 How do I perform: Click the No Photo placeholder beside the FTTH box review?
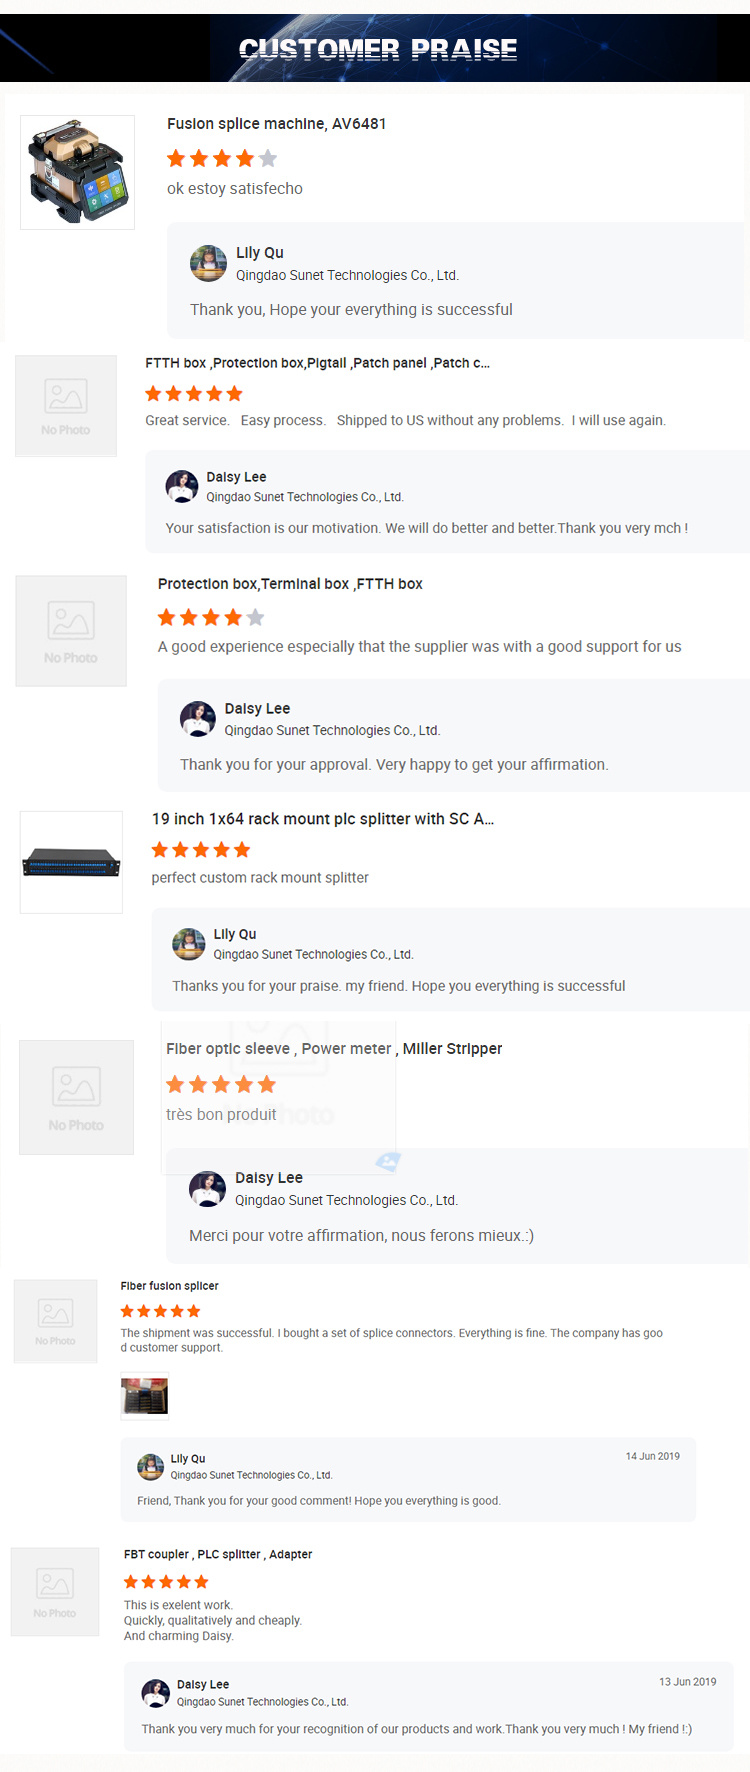66,405
